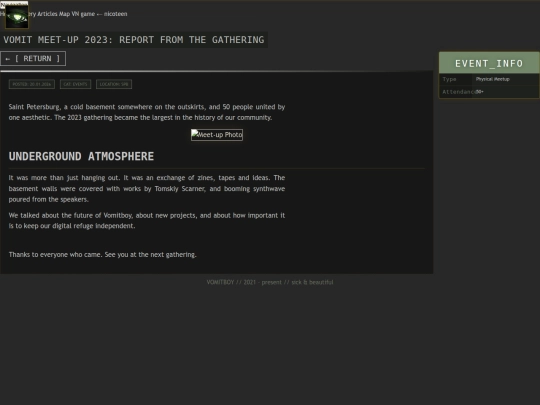Click the green eye site logo

pyautogui.click(x=17, y=17)
